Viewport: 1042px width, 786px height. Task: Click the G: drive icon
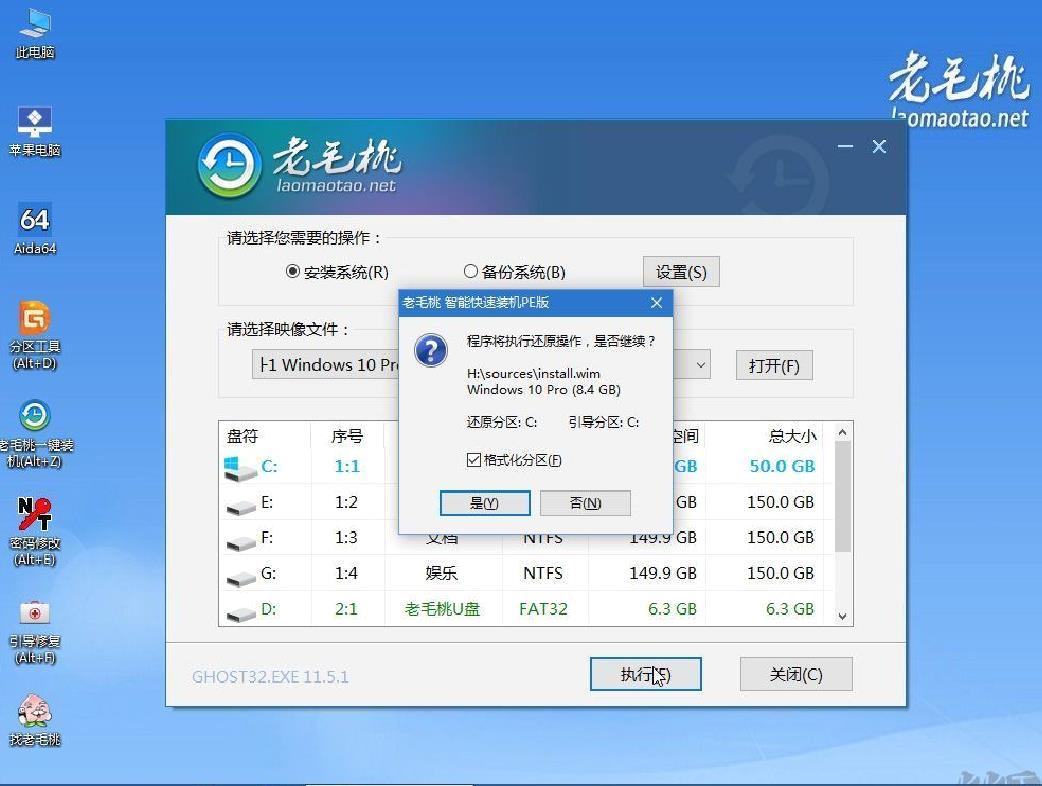point(241,578)
